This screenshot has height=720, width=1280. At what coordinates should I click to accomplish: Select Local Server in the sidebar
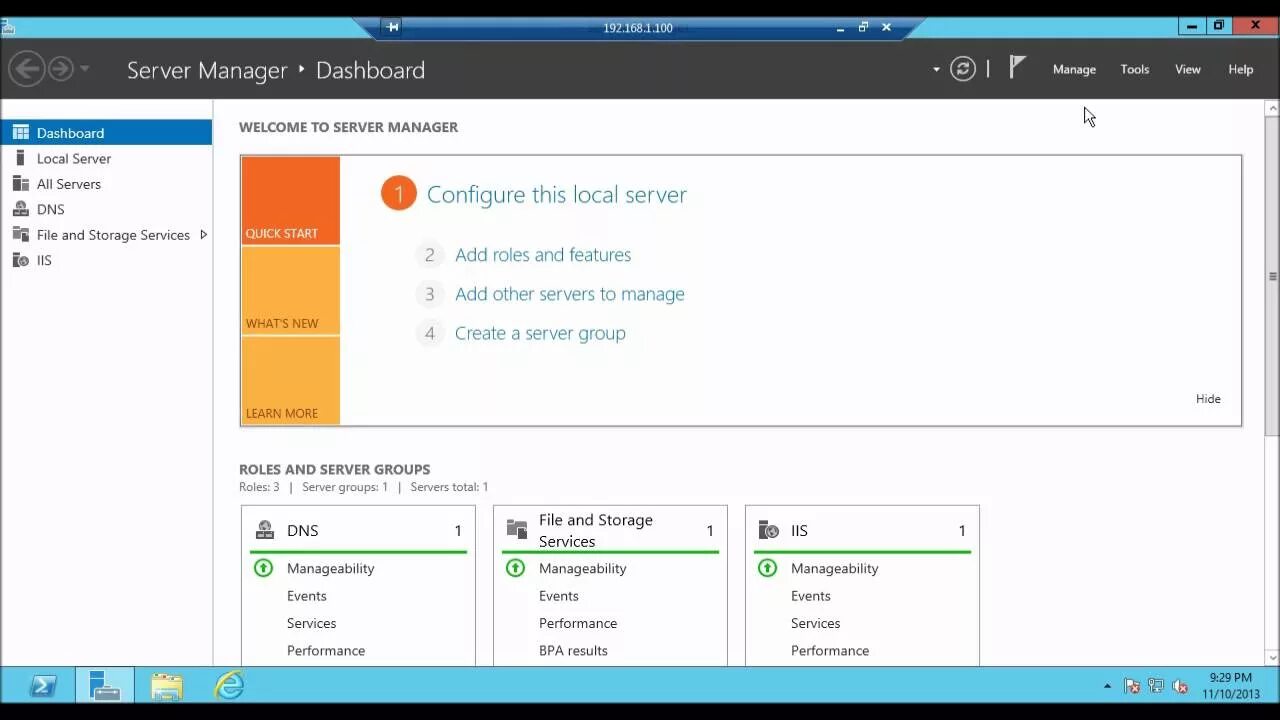[106, 158]
